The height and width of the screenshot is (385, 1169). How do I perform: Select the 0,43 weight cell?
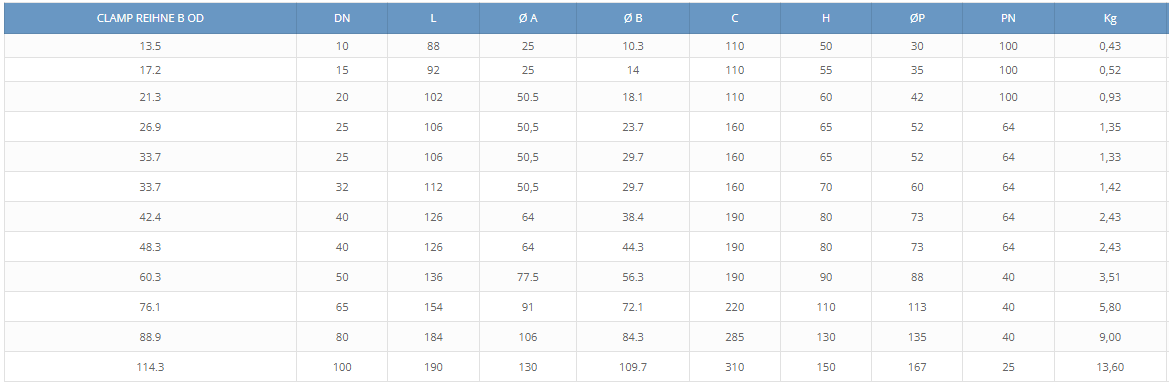pyautogui.click(x=1110, y=46)
